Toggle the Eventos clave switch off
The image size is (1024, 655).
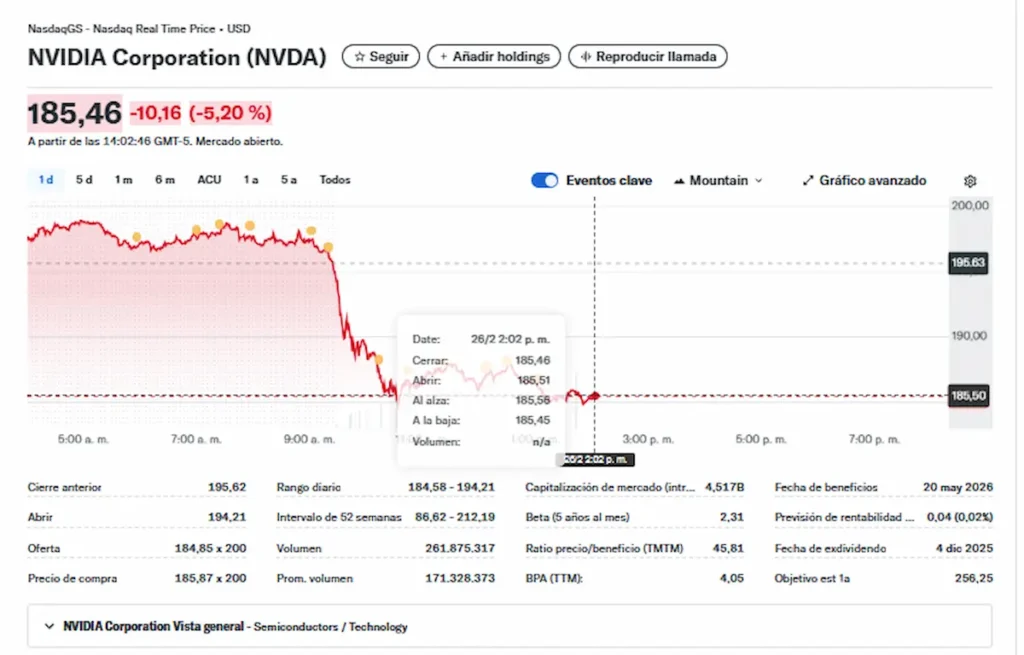coord(545,181)
